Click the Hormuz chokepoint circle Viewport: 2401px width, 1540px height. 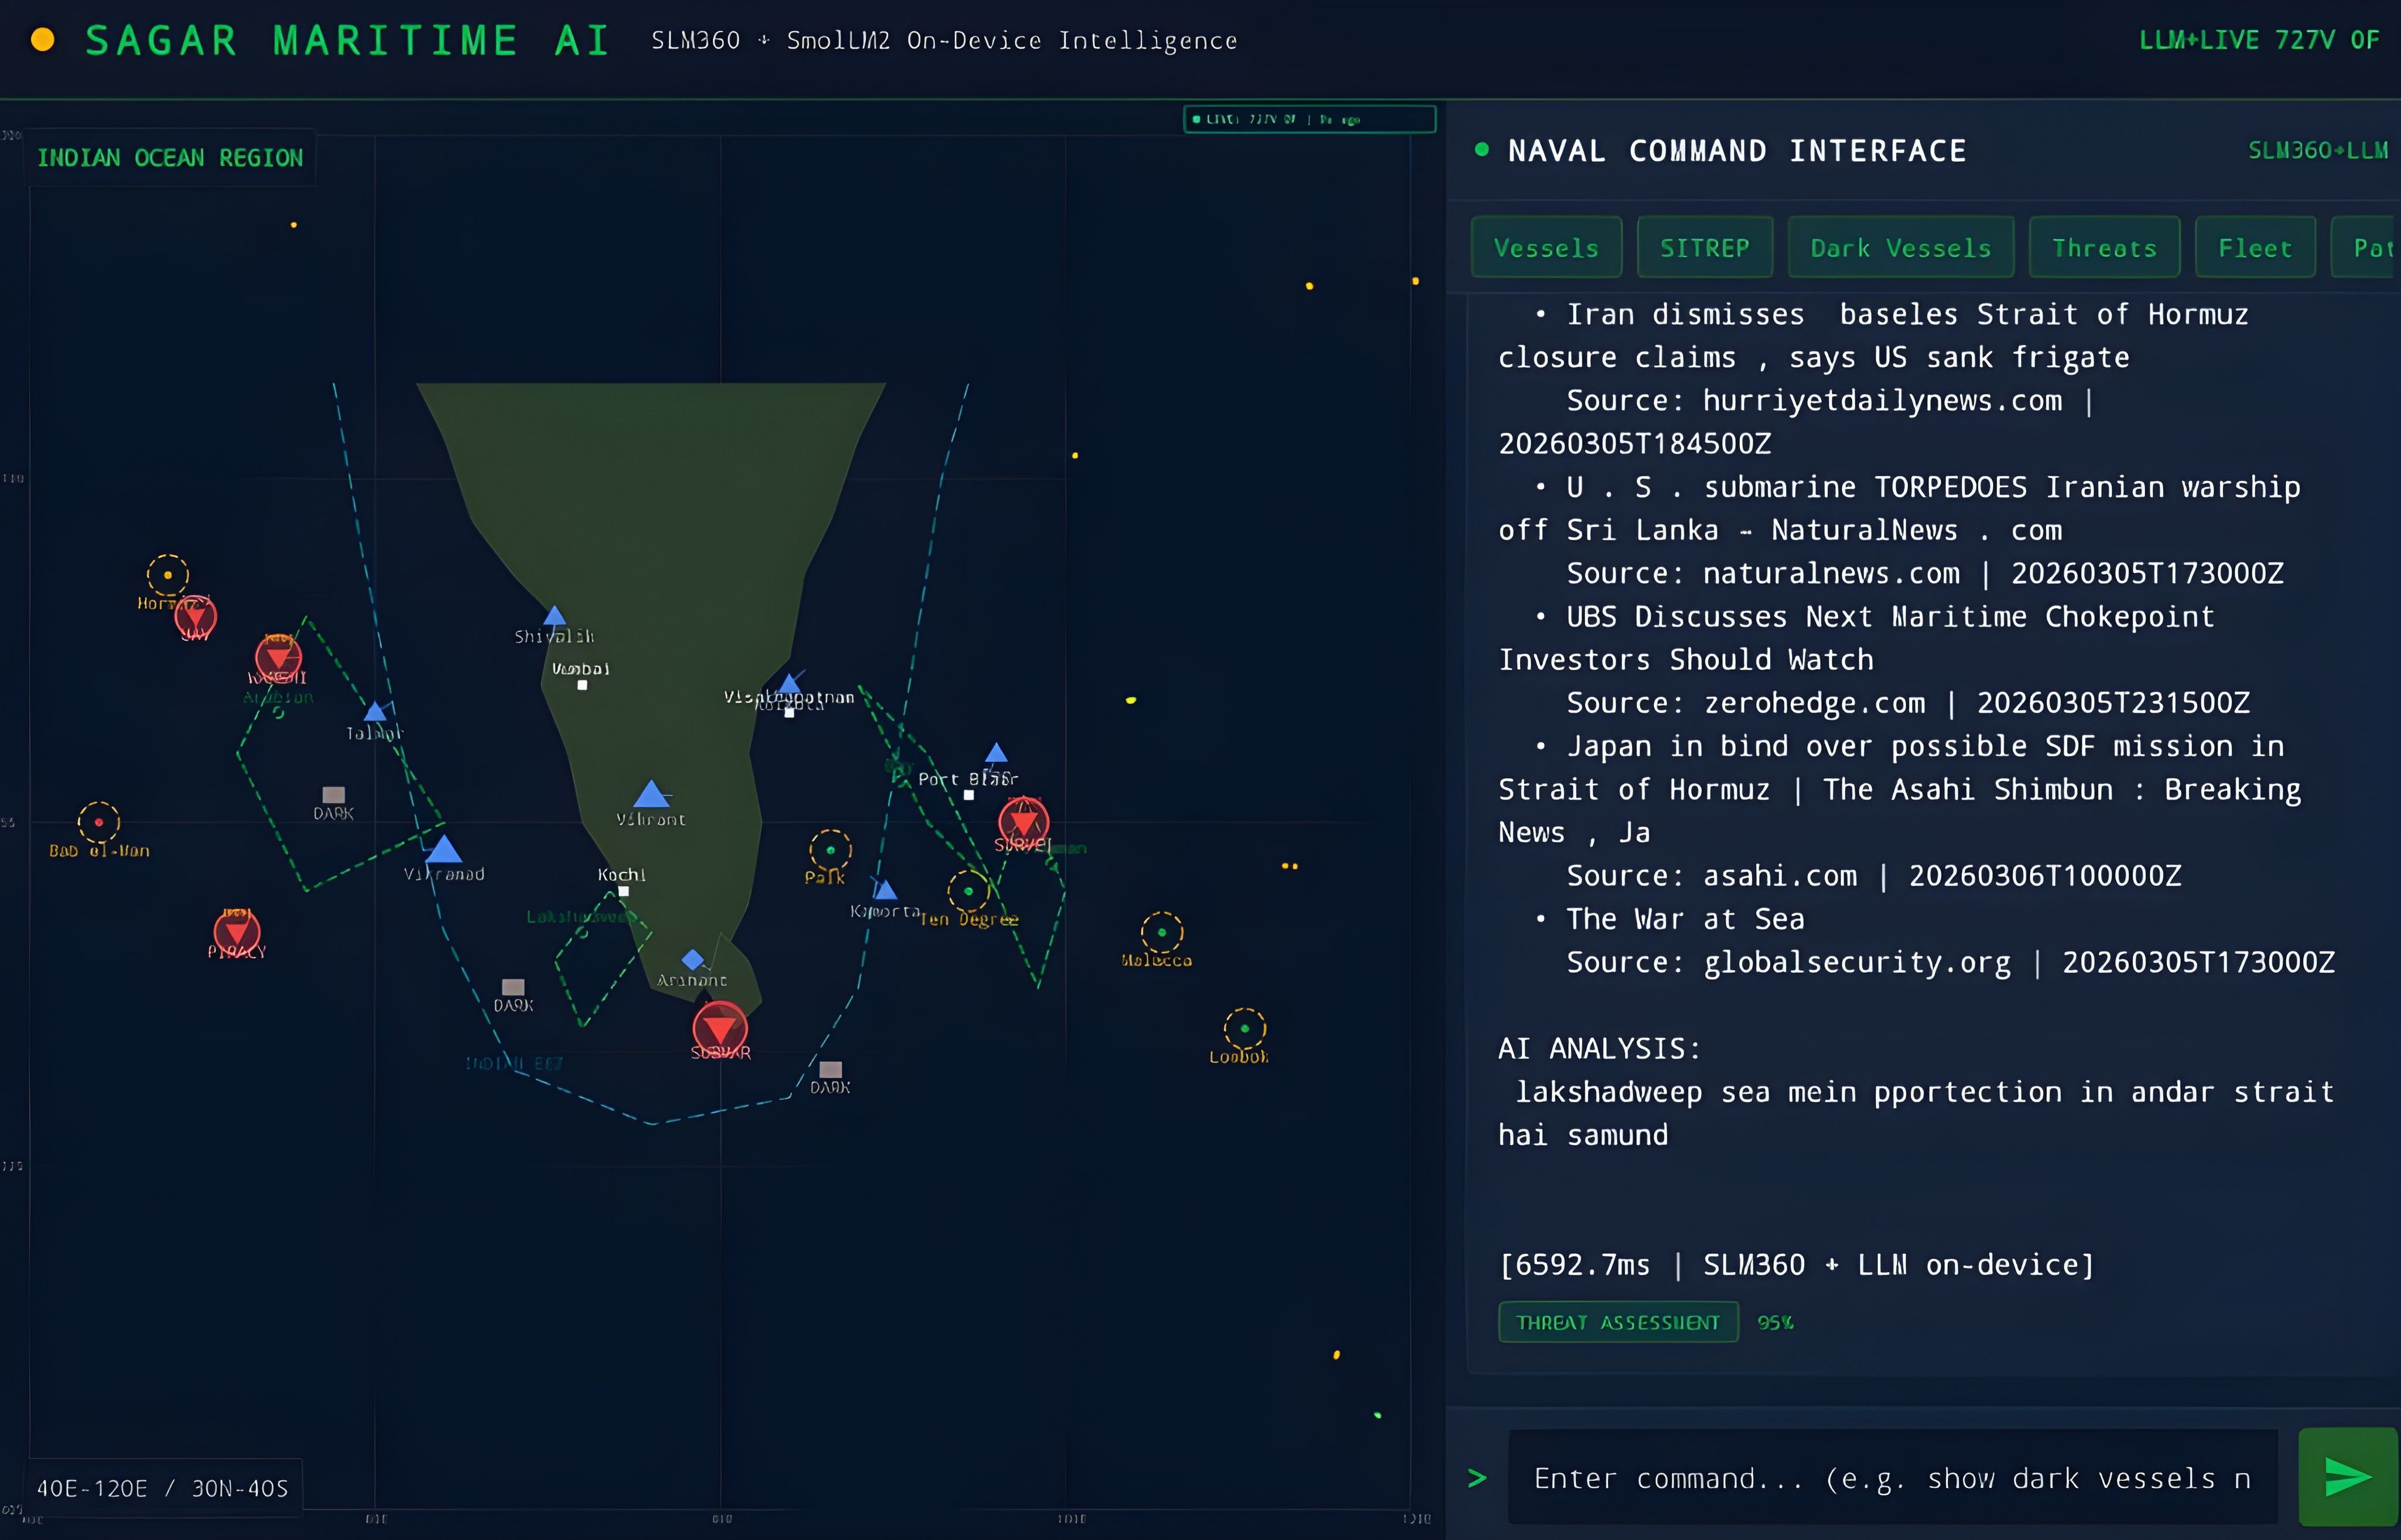[x=167, y=575]
